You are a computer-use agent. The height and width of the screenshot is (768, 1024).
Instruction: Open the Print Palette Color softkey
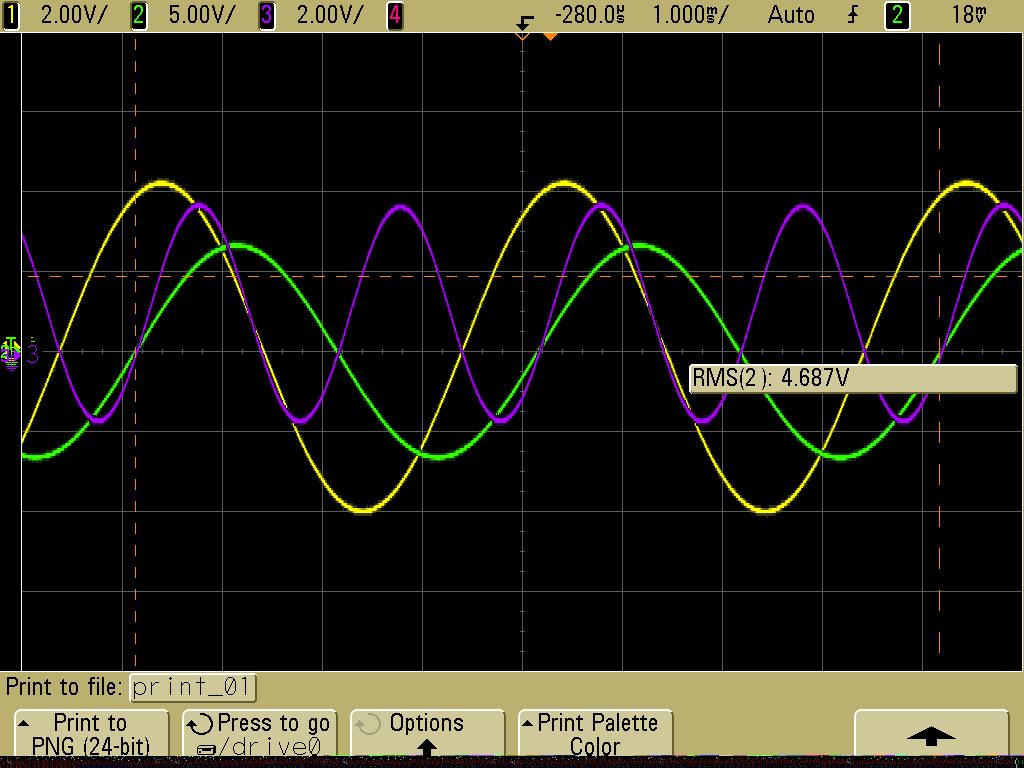(595, 734)
